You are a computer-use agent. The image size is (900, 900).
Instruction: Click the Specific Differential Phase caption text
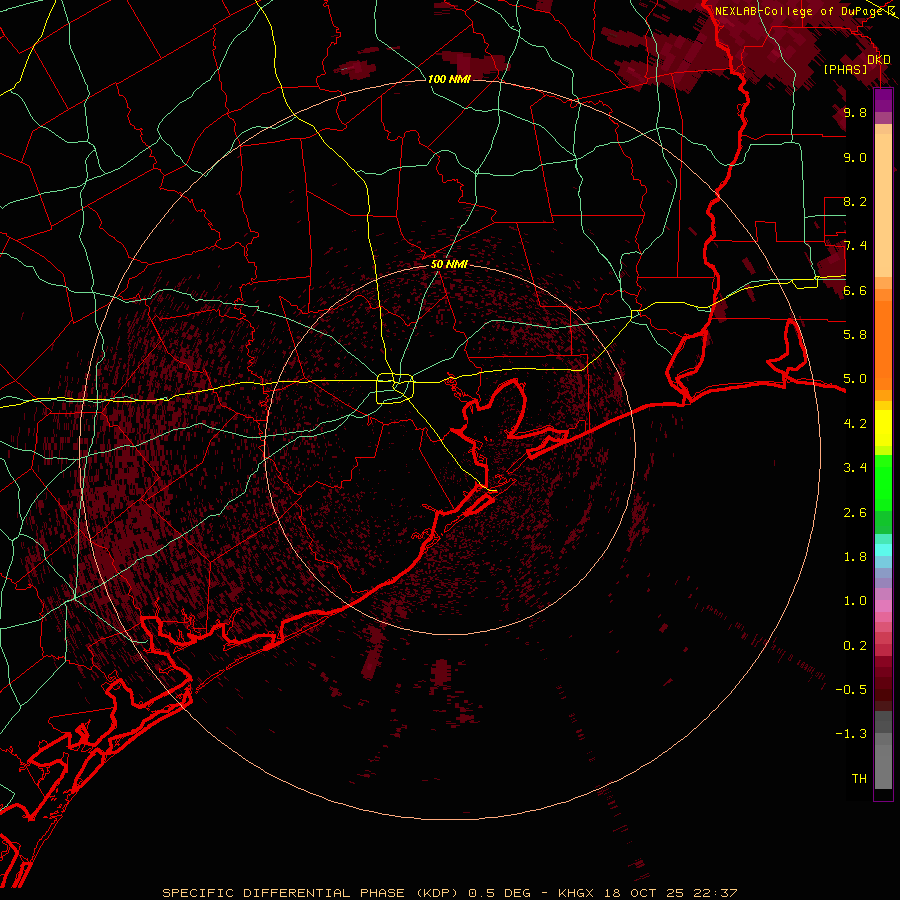449,893
